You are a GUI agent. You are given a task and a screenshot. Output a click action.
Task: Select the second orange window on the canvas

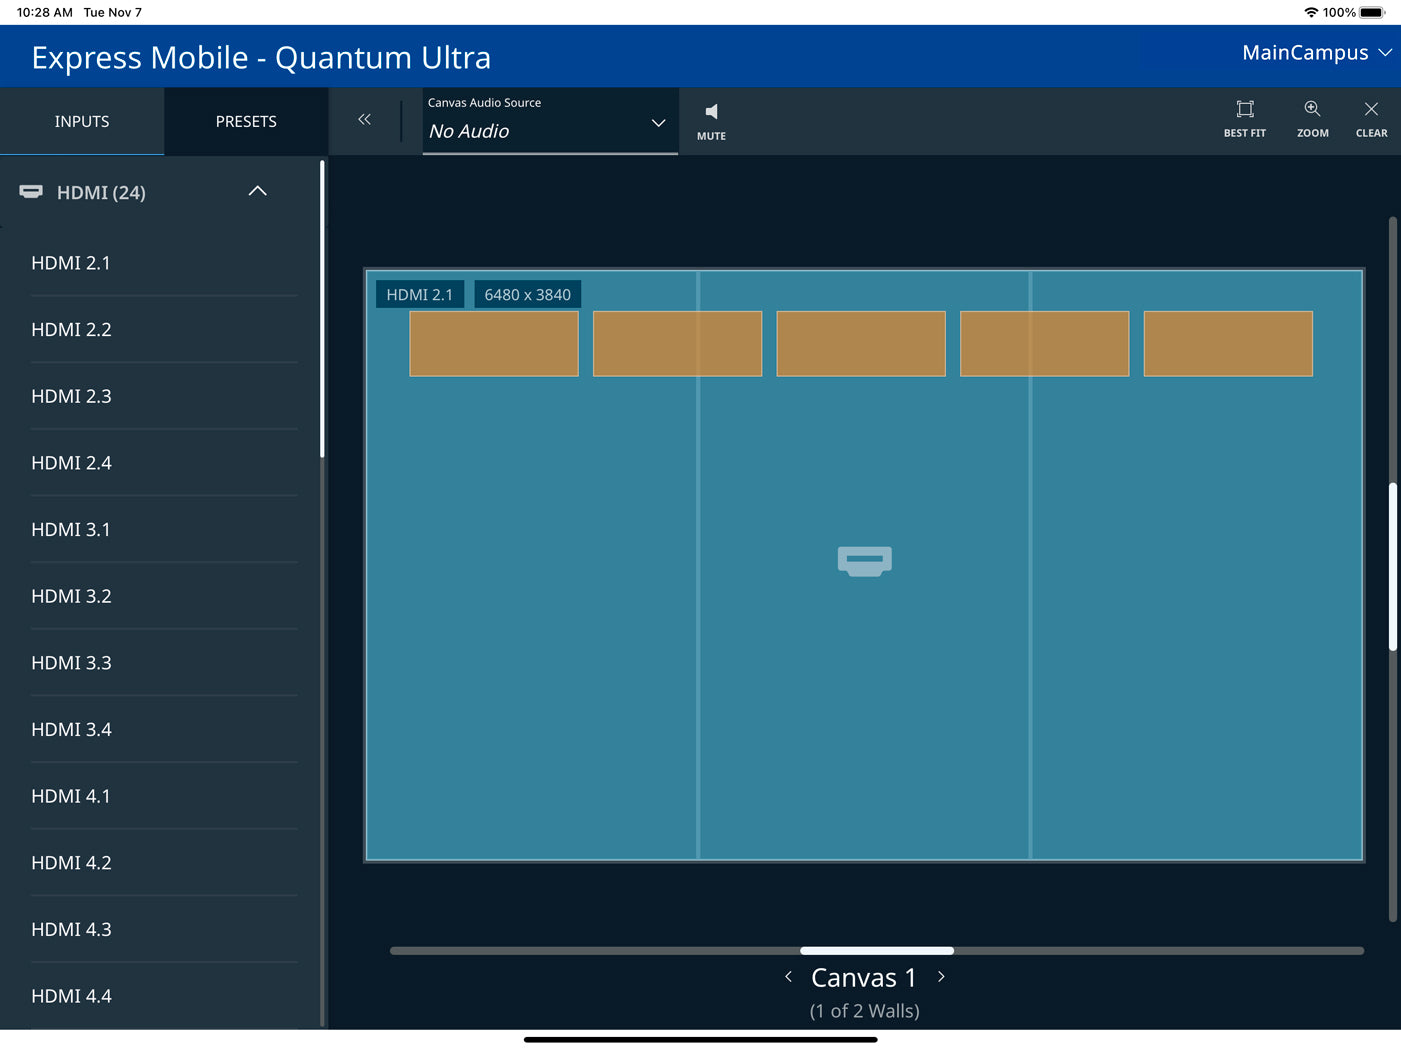[677, 344]
